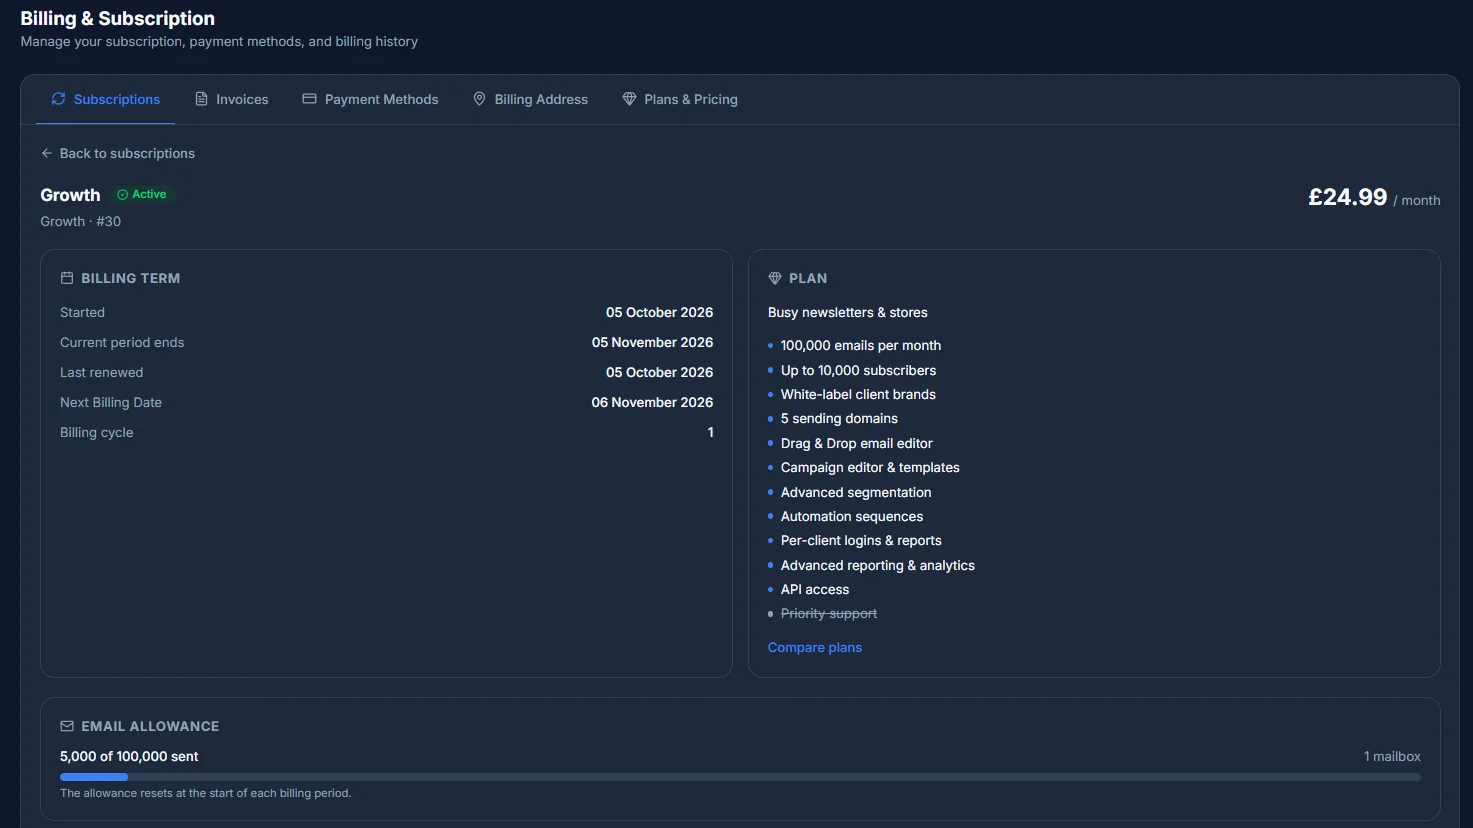The width and height of the screenshot is (1473, 828).
Task: Click the Billing Term calendar icon
Action: [67, 278]
